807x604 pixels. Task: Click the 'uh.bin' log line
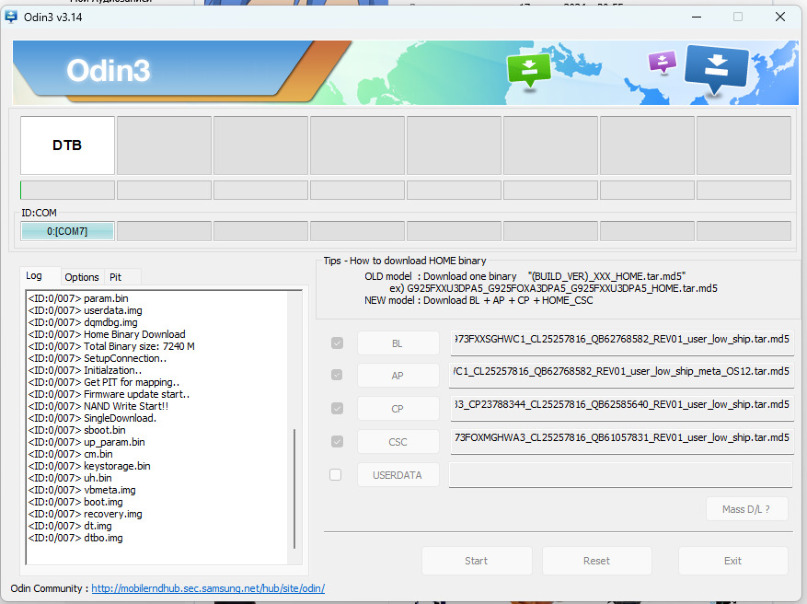pos(69,478)
